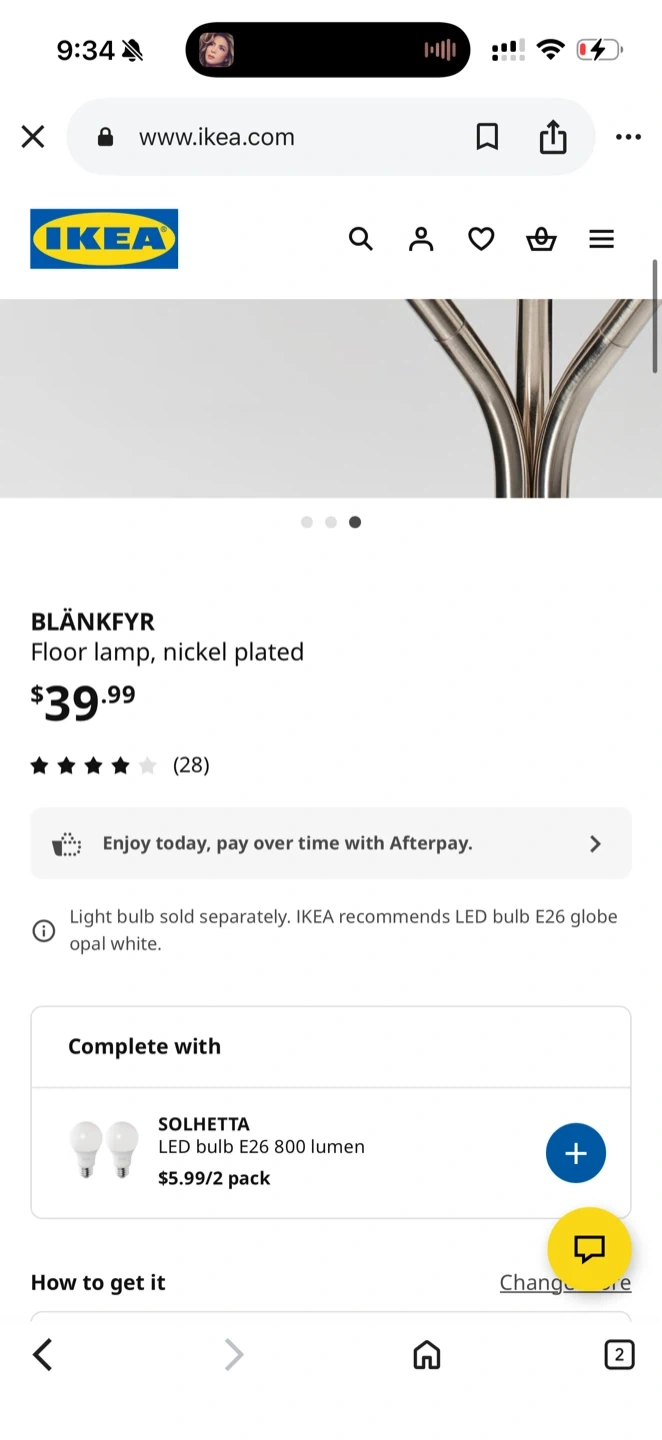Screen dimensions: 662x1440
Task: Open the 28 reviews star rating
Action: (120, 766)
